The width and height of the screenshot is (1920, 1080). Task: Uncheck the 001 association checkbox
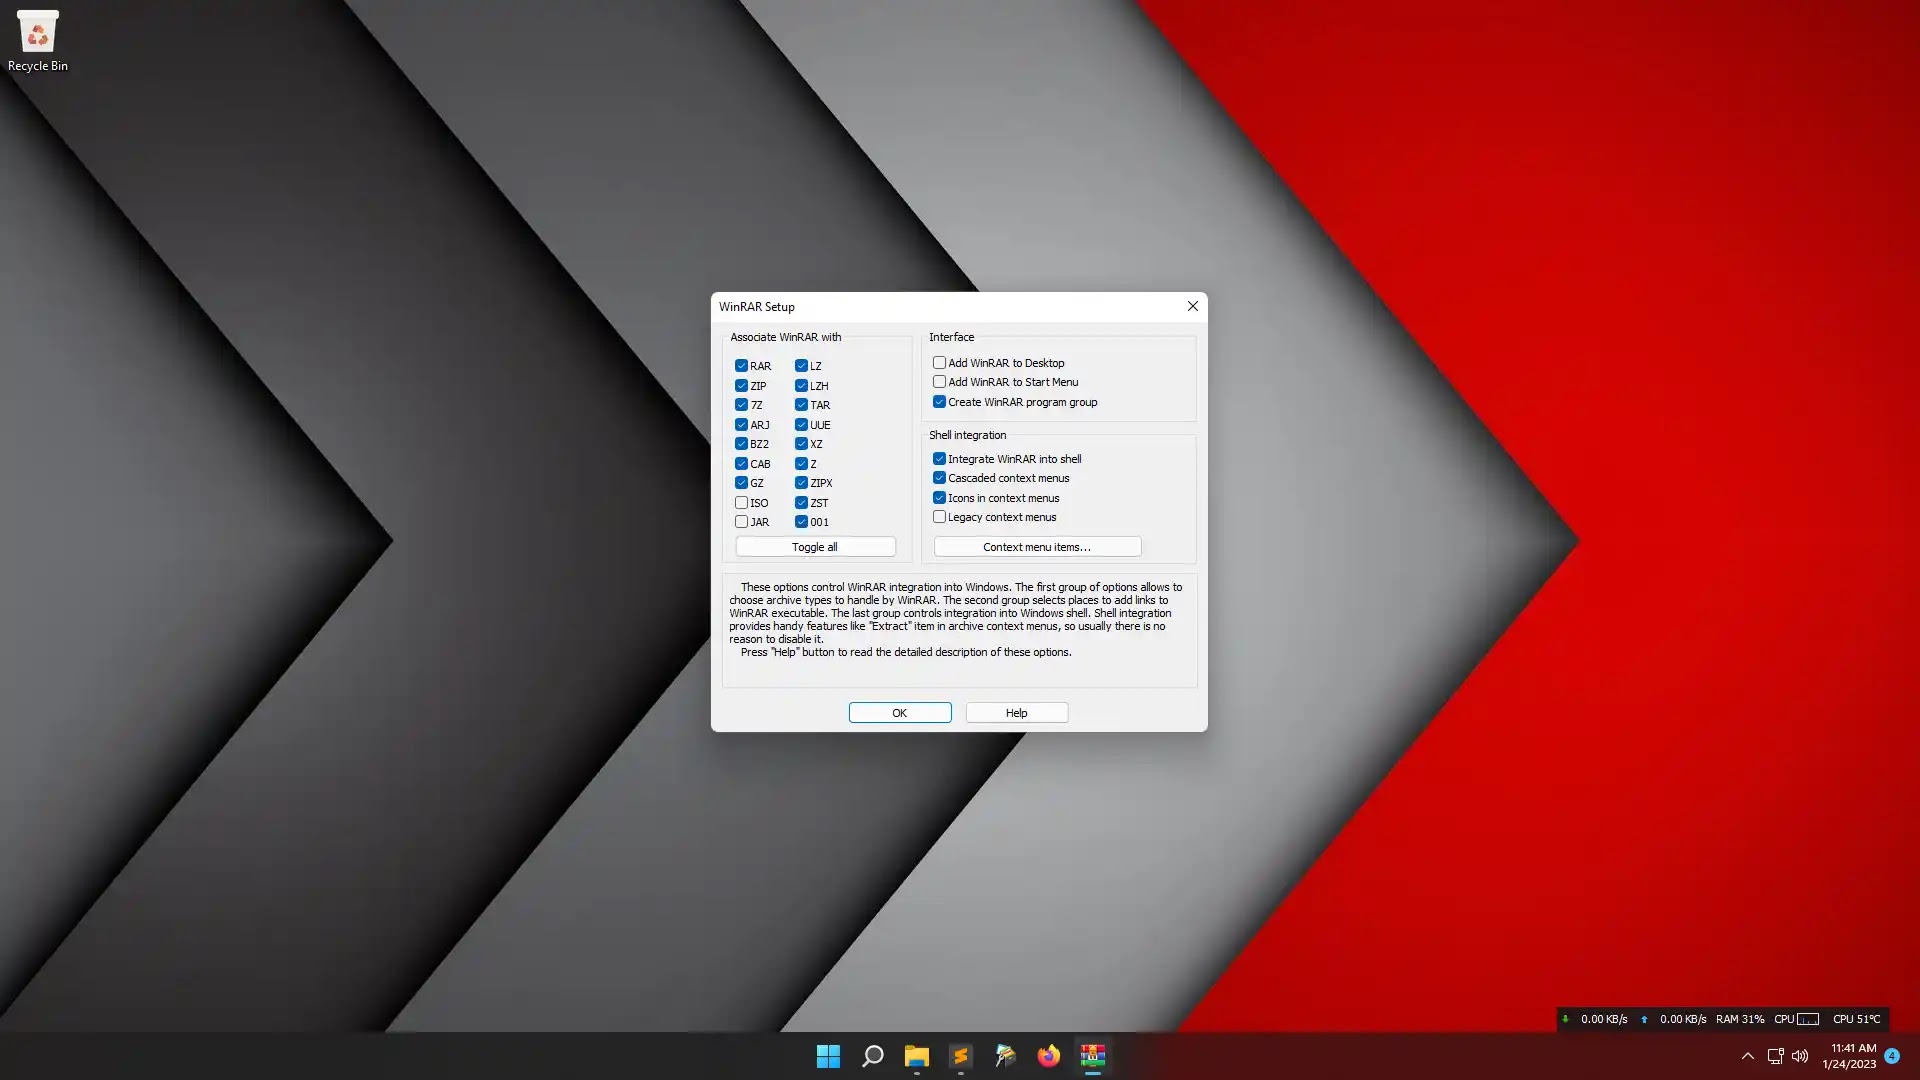pos(801,522)
